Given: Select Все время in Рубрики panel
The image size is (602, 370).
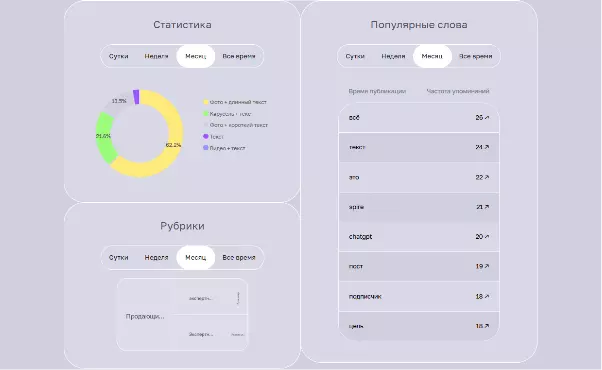Looking at the screenshot, I should [239, 258].
